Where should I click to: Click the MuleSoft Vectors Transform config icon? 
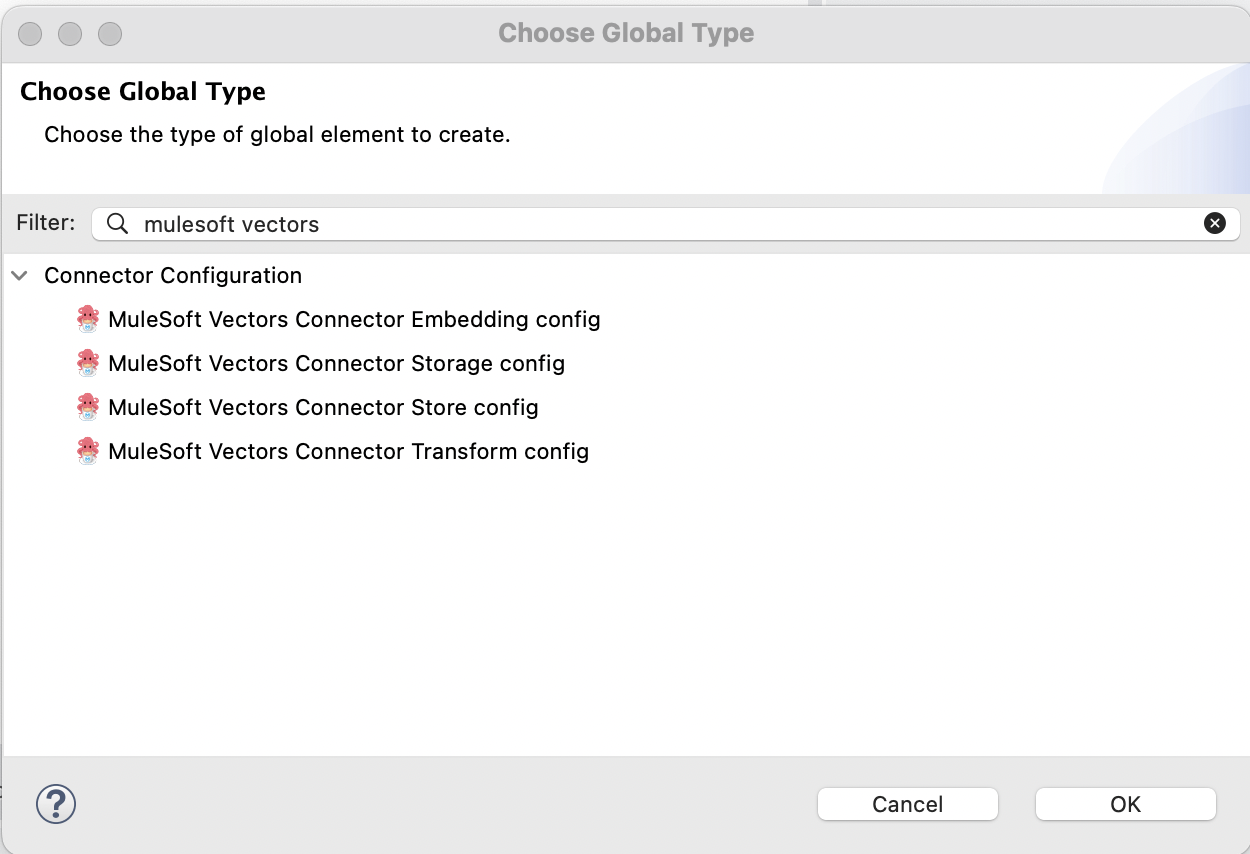coord(88,451)
